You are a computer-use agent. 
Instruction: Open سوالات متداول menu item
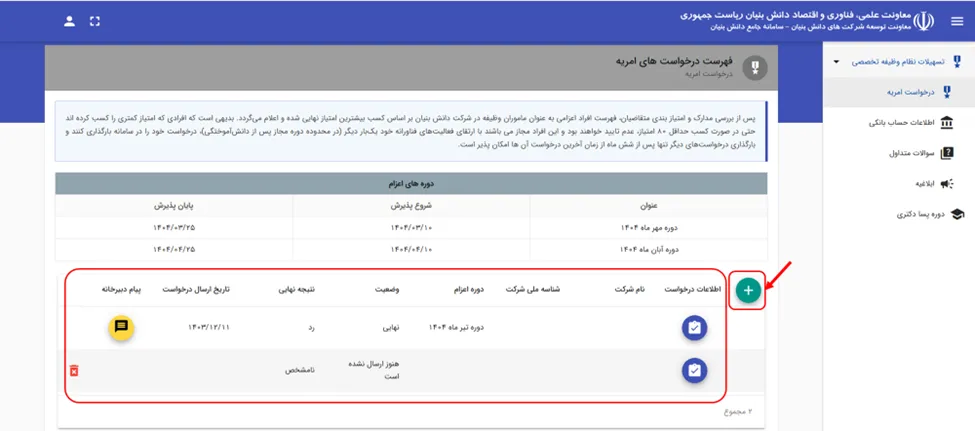click(898, 153)
